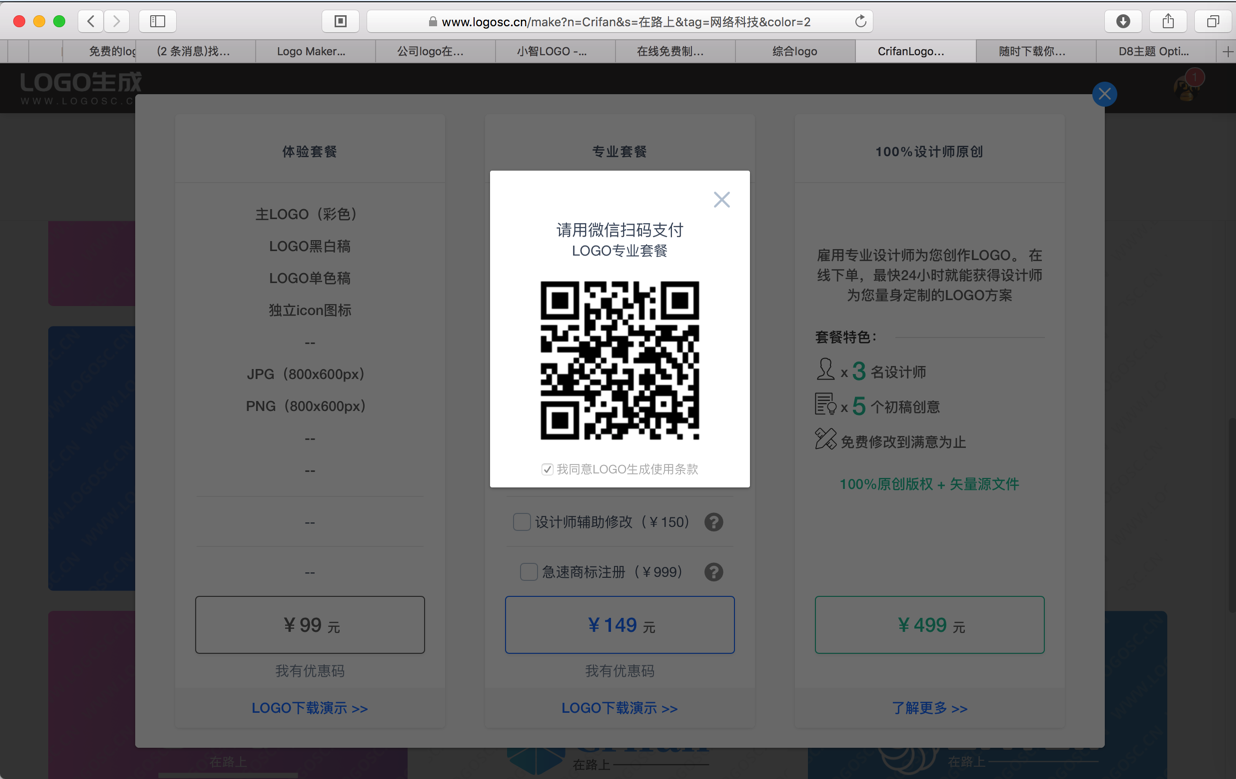This screenshot has width=1236, height=779.
Task: Switch to the 综合logo tab
Action: point(795,51)
